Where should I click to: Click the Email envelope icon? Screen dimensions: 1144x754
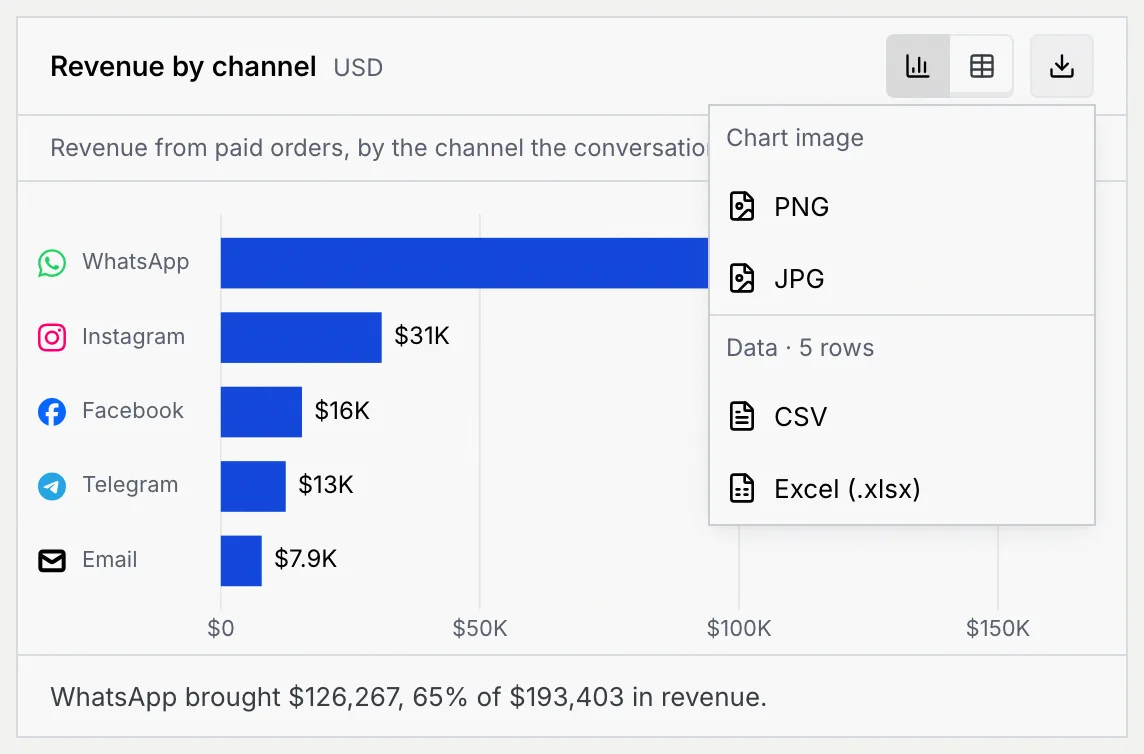[x=52, y=561]
